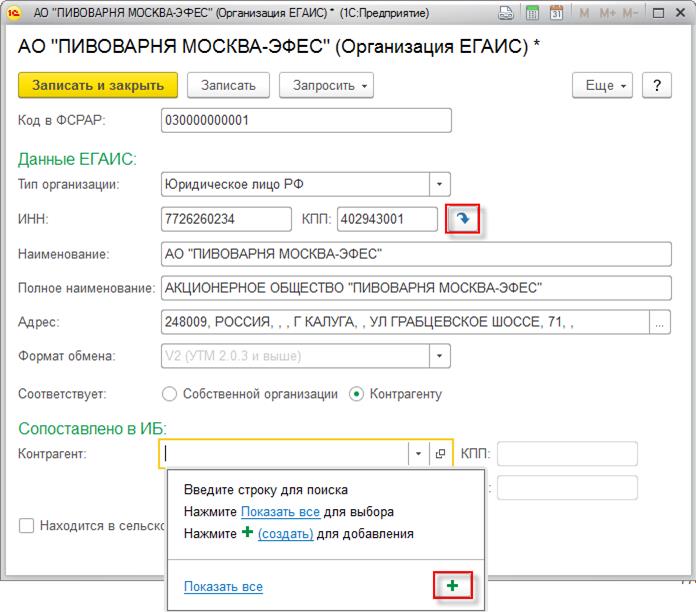Click the green plus next to (создать)
This screenshot has height=612, width=696.
[247, 532]
